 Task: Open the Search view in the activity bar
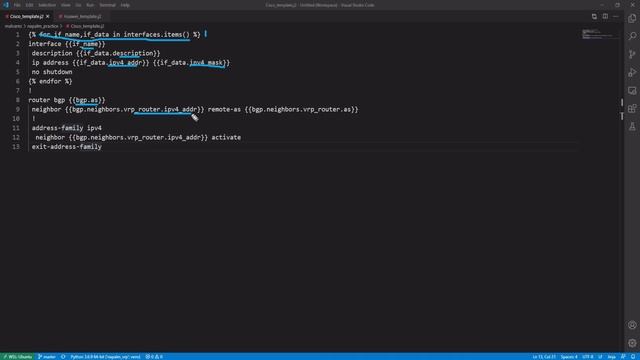click(632, 36)
